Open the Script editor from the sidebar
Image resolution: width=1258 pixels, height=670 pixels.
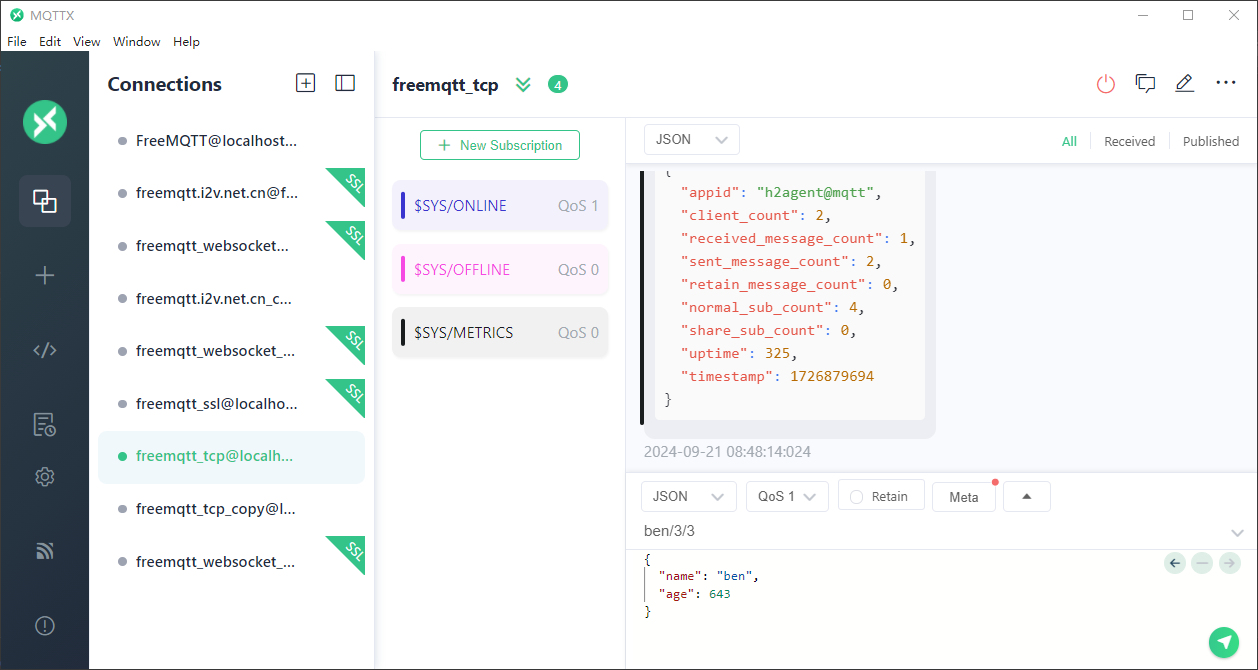(x=44, y=349)
